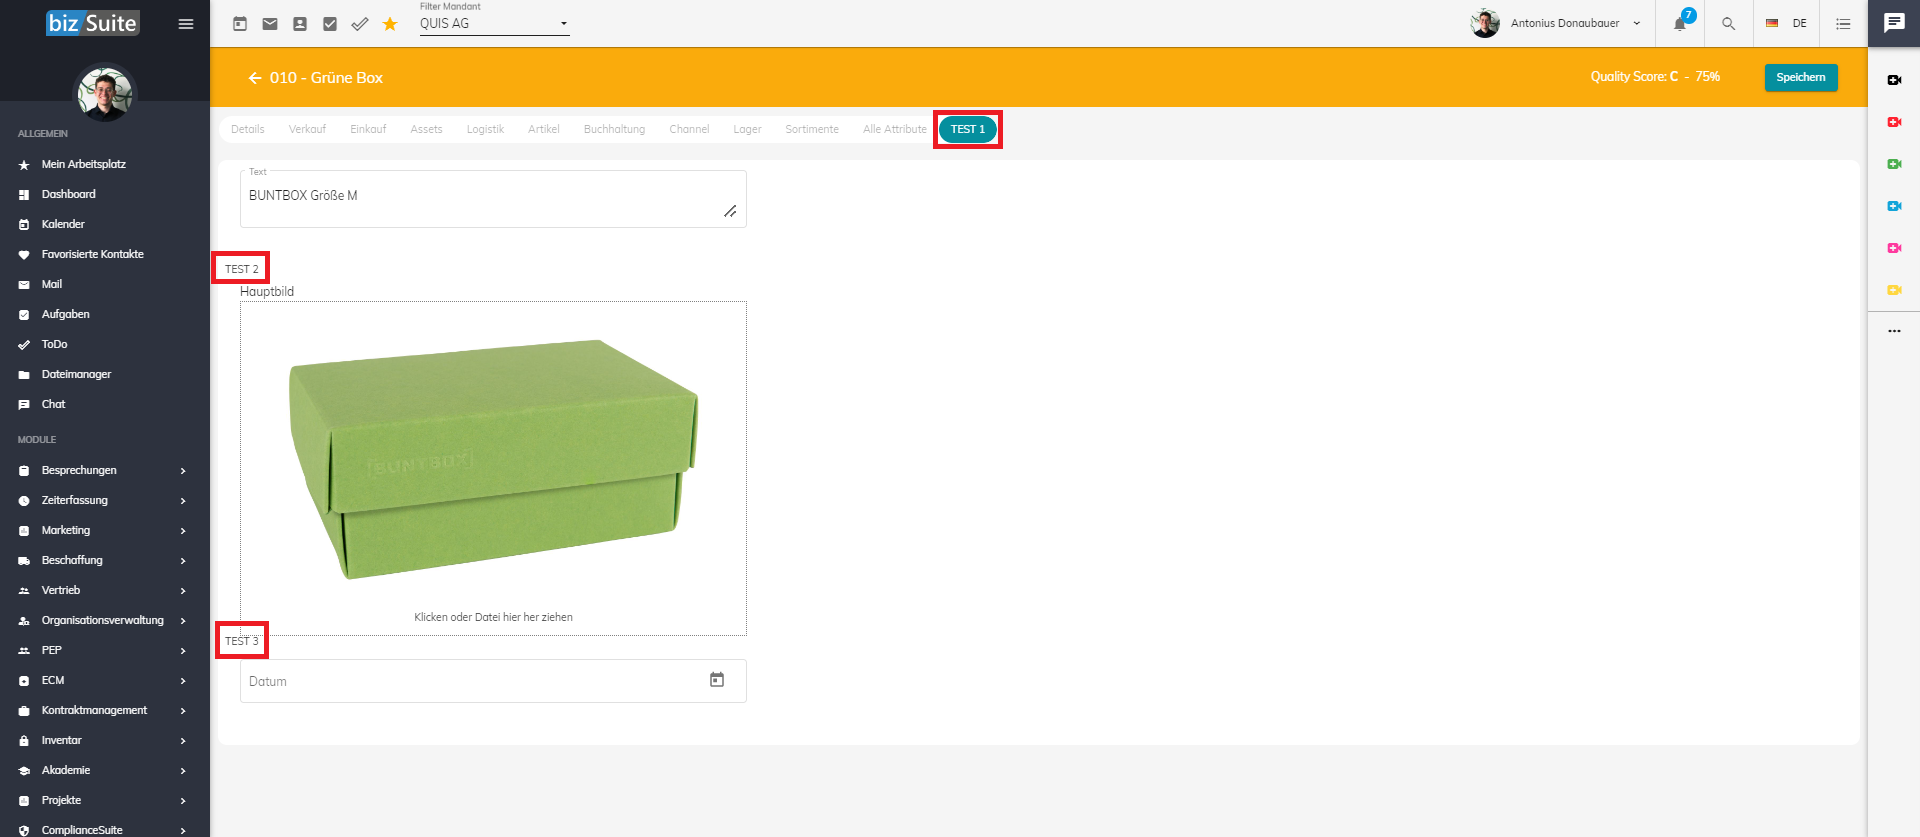Open the three-dots more options icon
Screen dimensions: 1920x837
click(x=1894, y=331)
